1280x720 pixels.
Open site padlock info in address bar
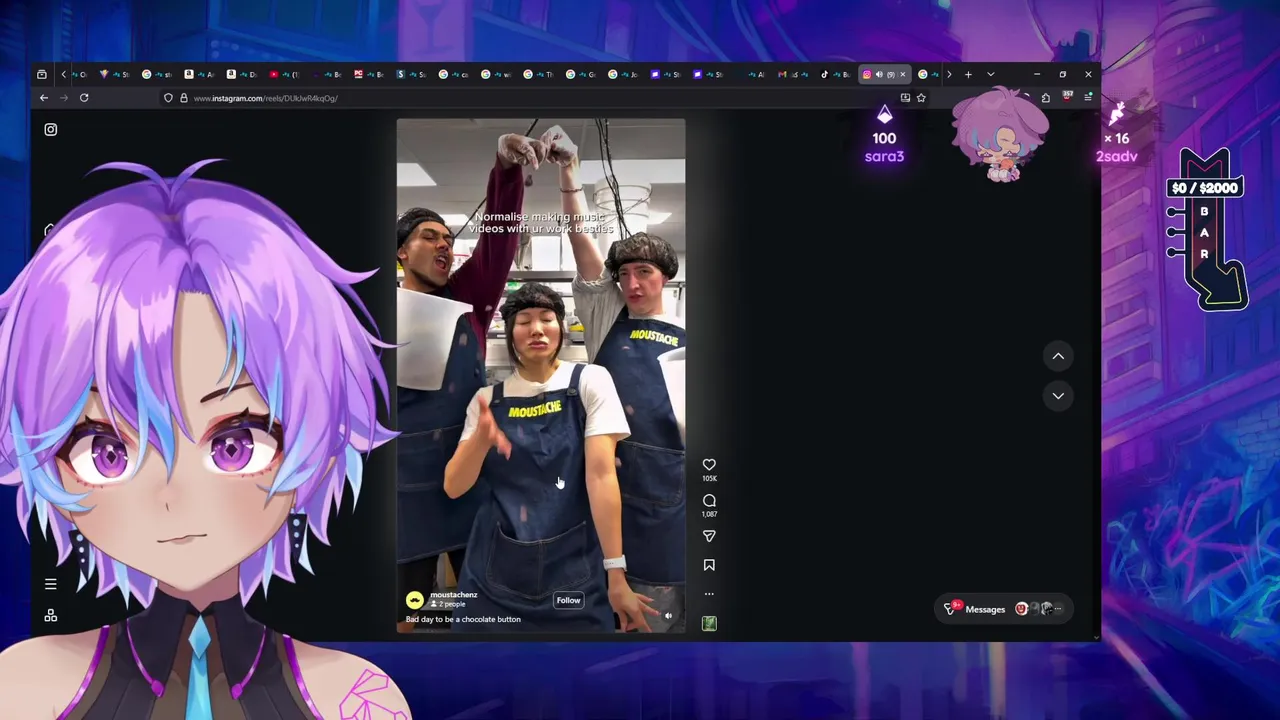pyautogui.click(x=183, y=98)
